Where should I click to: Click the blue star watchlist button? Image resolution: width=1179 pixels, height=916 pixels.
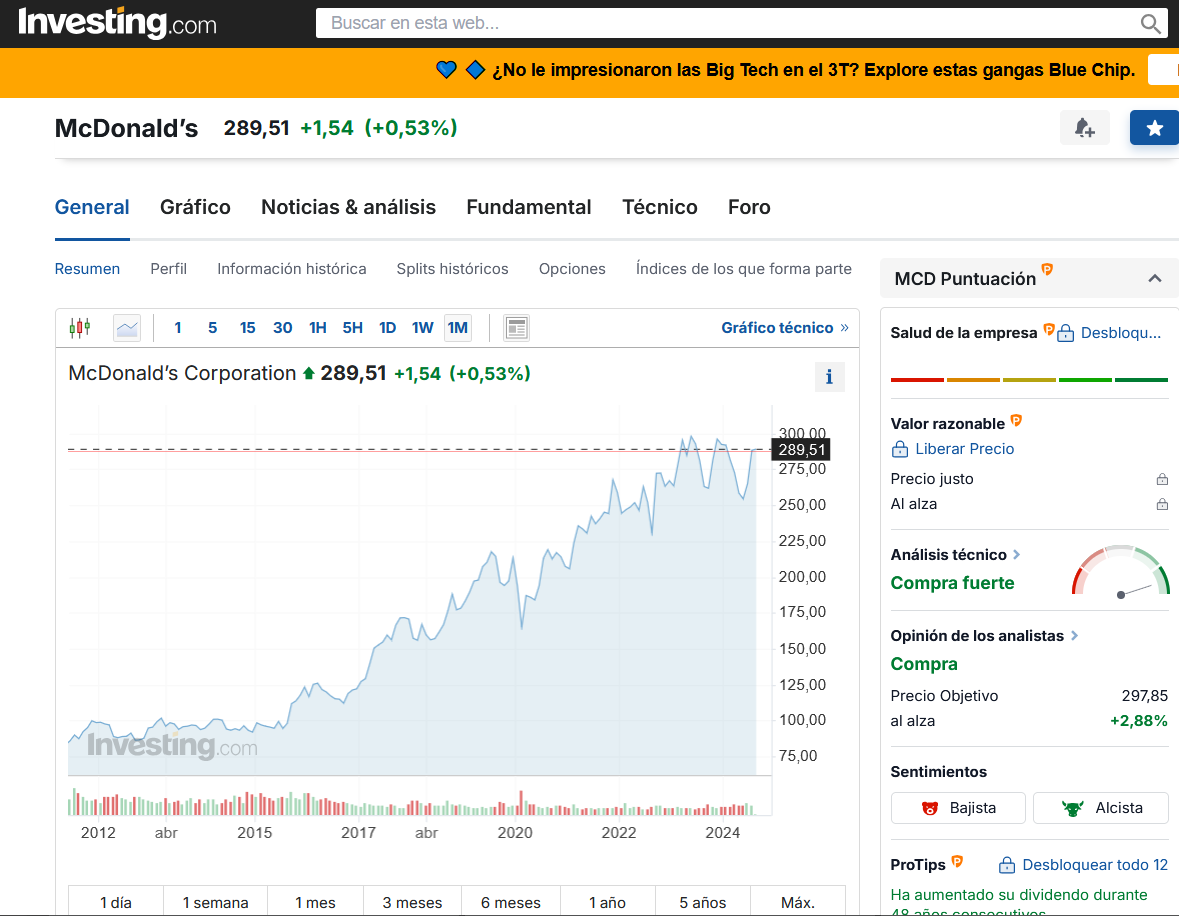[x=1154, y=128]
